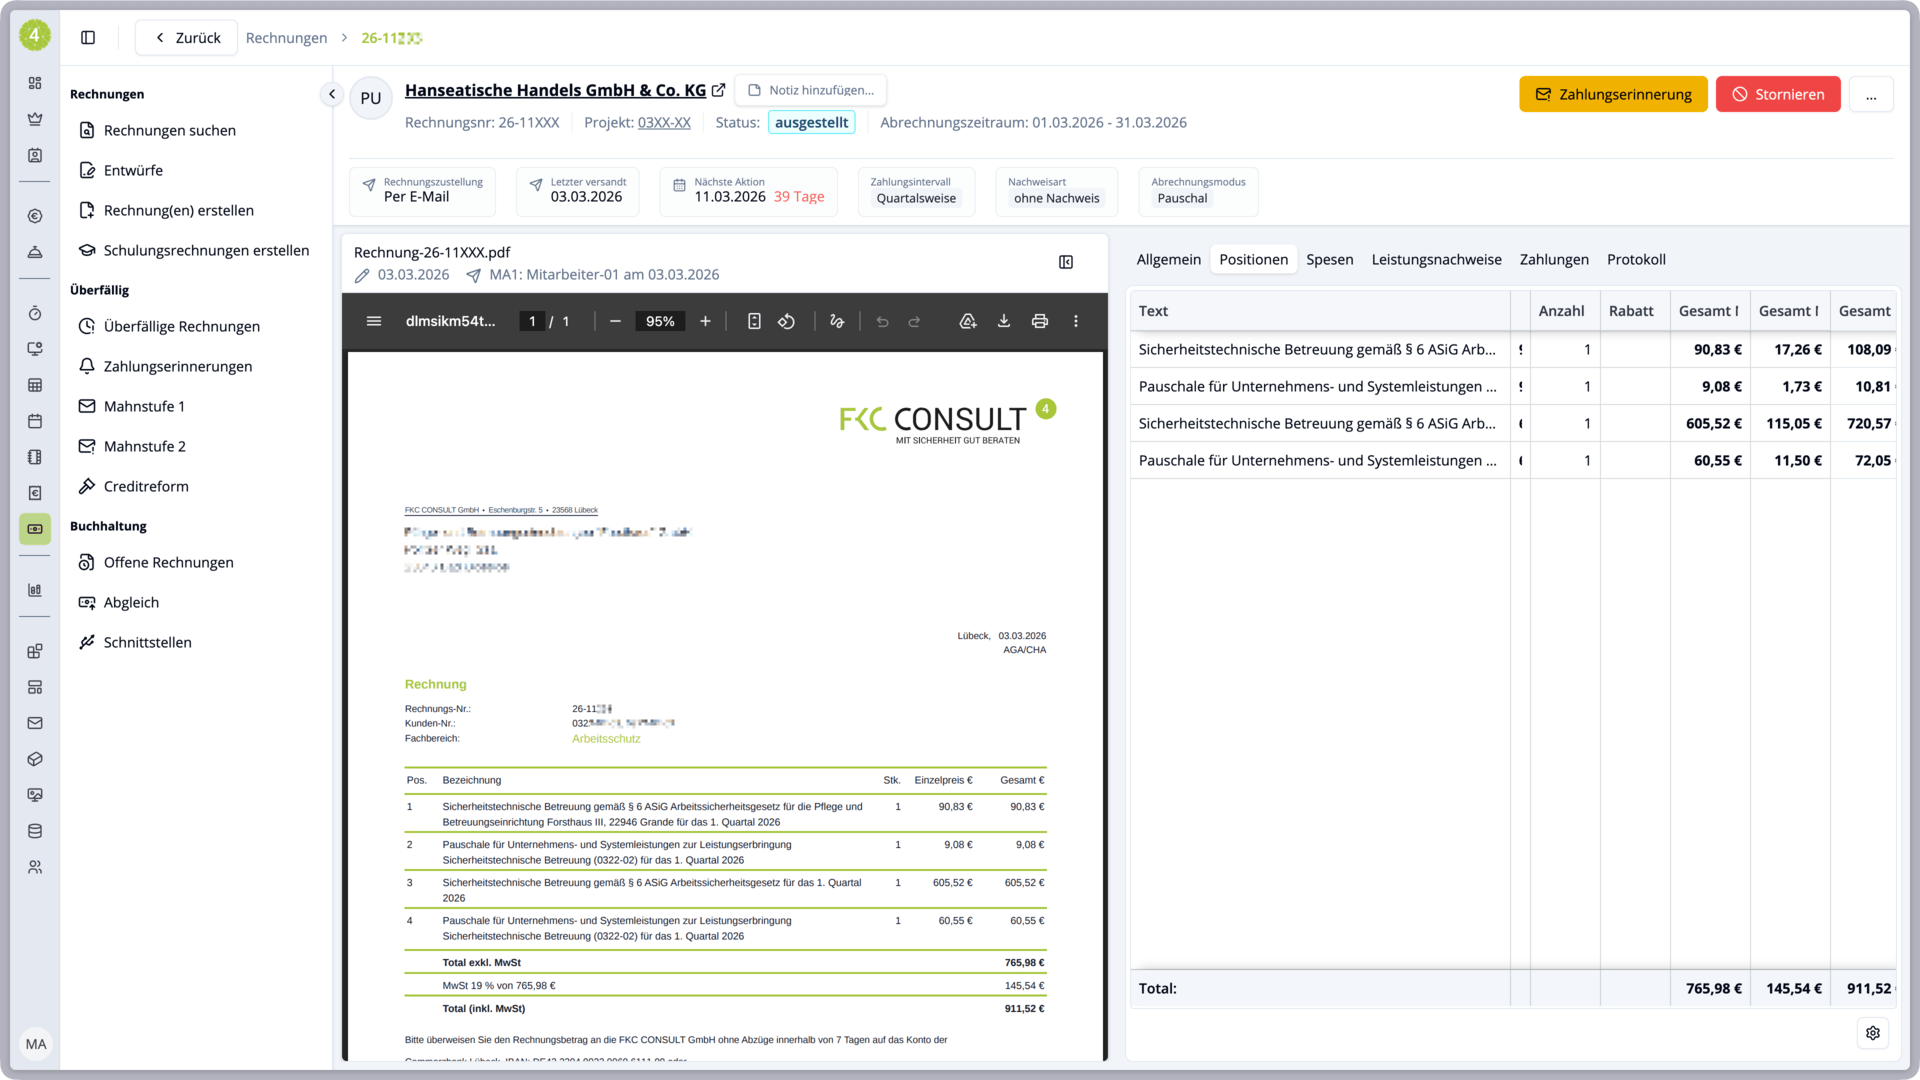Open Überfällige Rechnungen in sidebar
1920x1080 pixels.
pyautogui.click(x=181, y=326)
